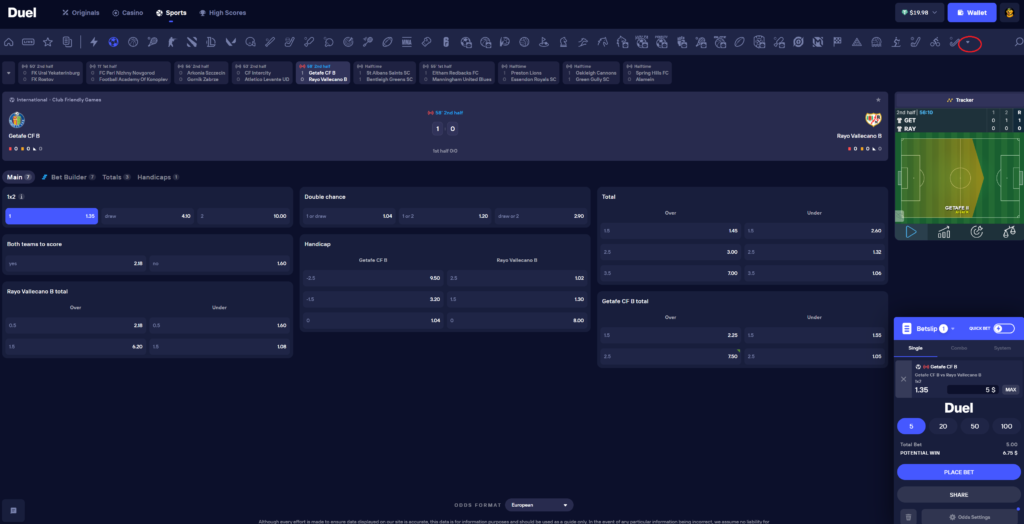
Task: Select Double chance 1 or 2 at 1.20
Action: (445, 216)
